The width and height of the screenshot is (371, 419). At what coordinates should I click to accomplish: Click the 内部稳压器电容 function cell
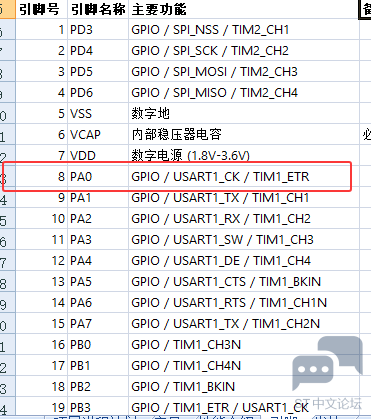pyautogui.click(x=244, y=135)
